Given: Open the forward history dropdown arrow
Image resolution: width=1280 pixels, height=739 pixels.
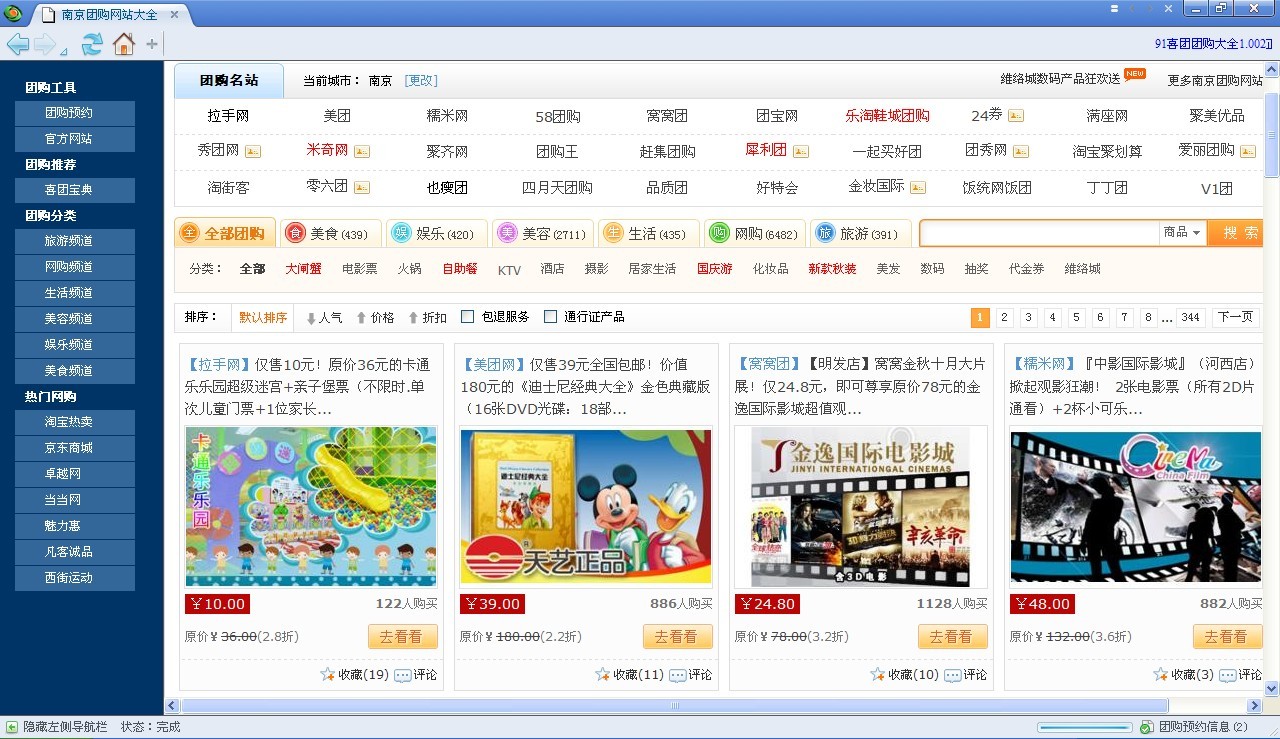Looking at the screenshot, I should (64, 50).
